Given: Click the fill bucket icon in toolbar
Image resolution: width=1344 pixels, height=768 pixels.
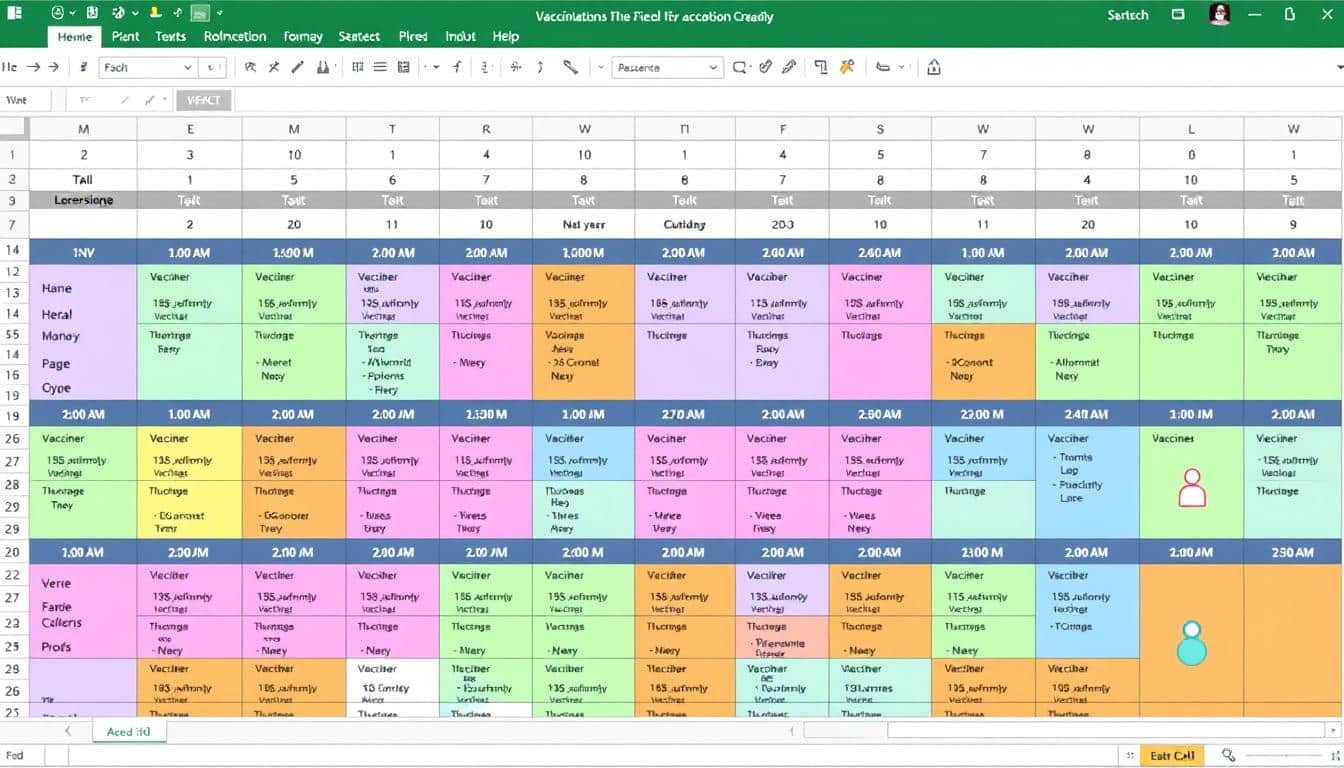Looking at the screenshot, I should (x=324, y=67).
